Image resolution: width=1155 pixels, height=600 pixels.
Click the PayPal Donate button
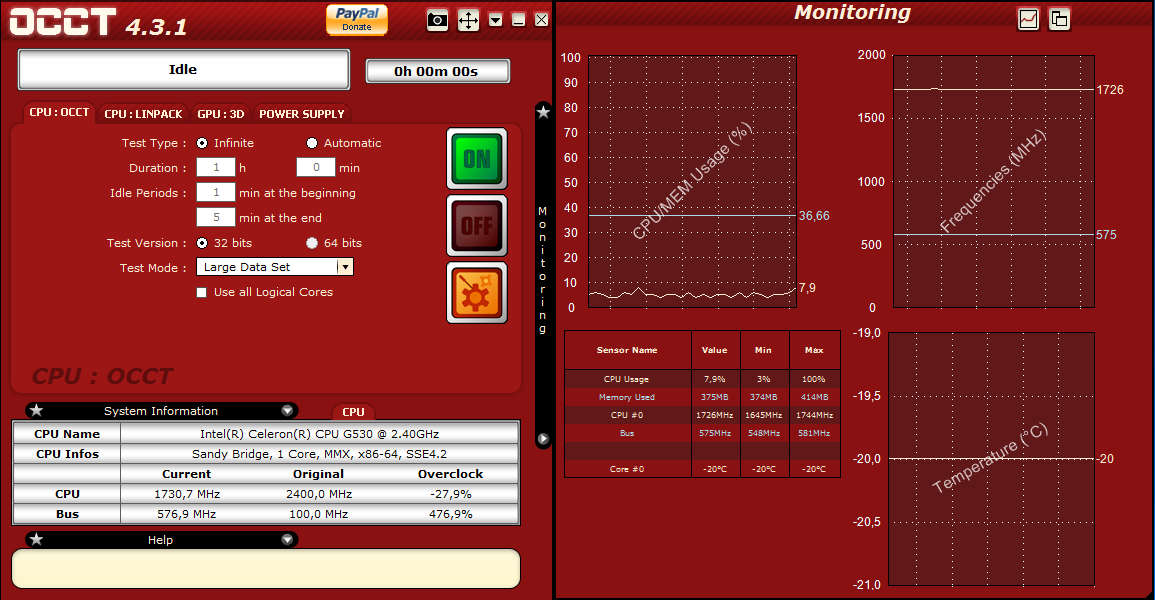(357, 19)
